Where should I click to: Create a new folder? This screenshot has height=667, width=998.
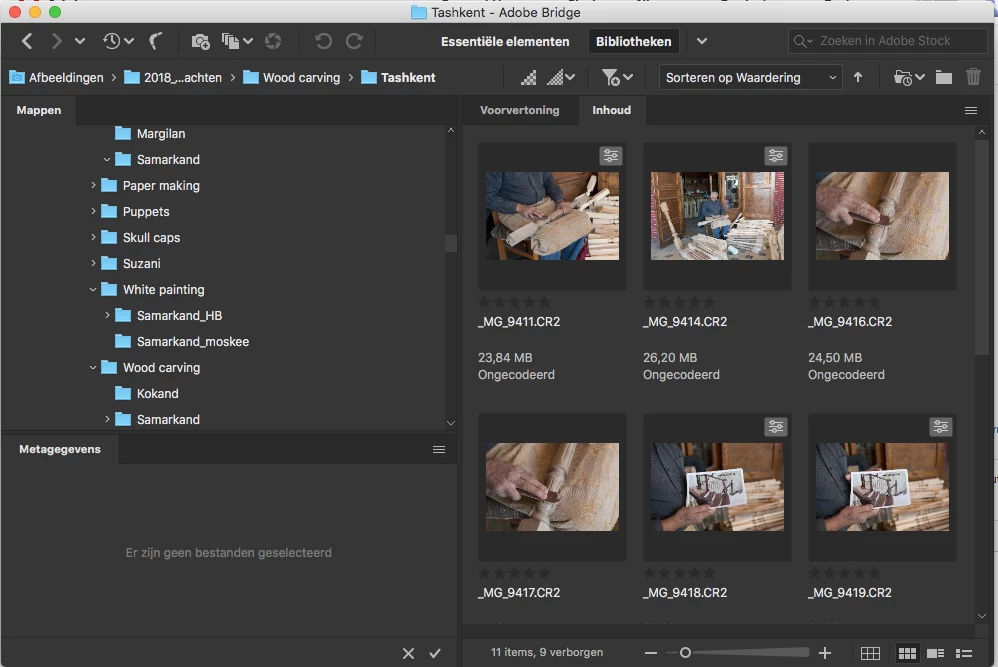point(944,78)
